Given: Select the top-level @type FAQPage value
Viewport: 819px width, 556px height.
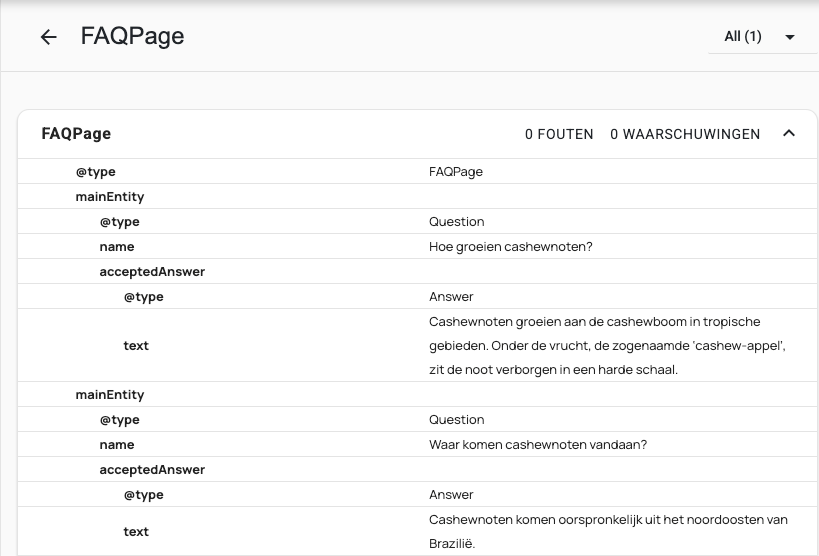Looking at the screenshot, I should (x=456, y=172).
